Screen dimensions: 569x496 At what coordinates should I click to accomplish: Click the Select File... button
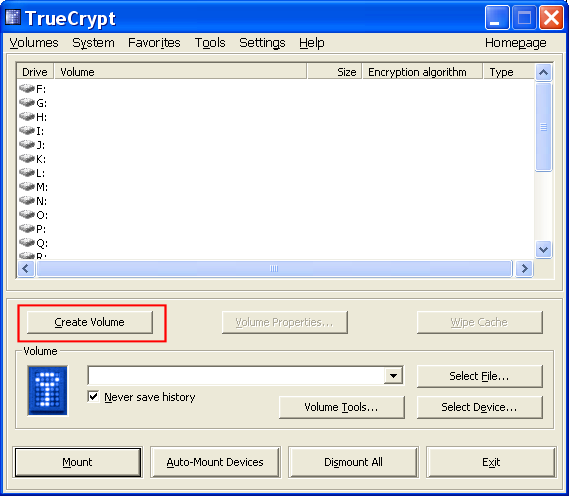480,376
